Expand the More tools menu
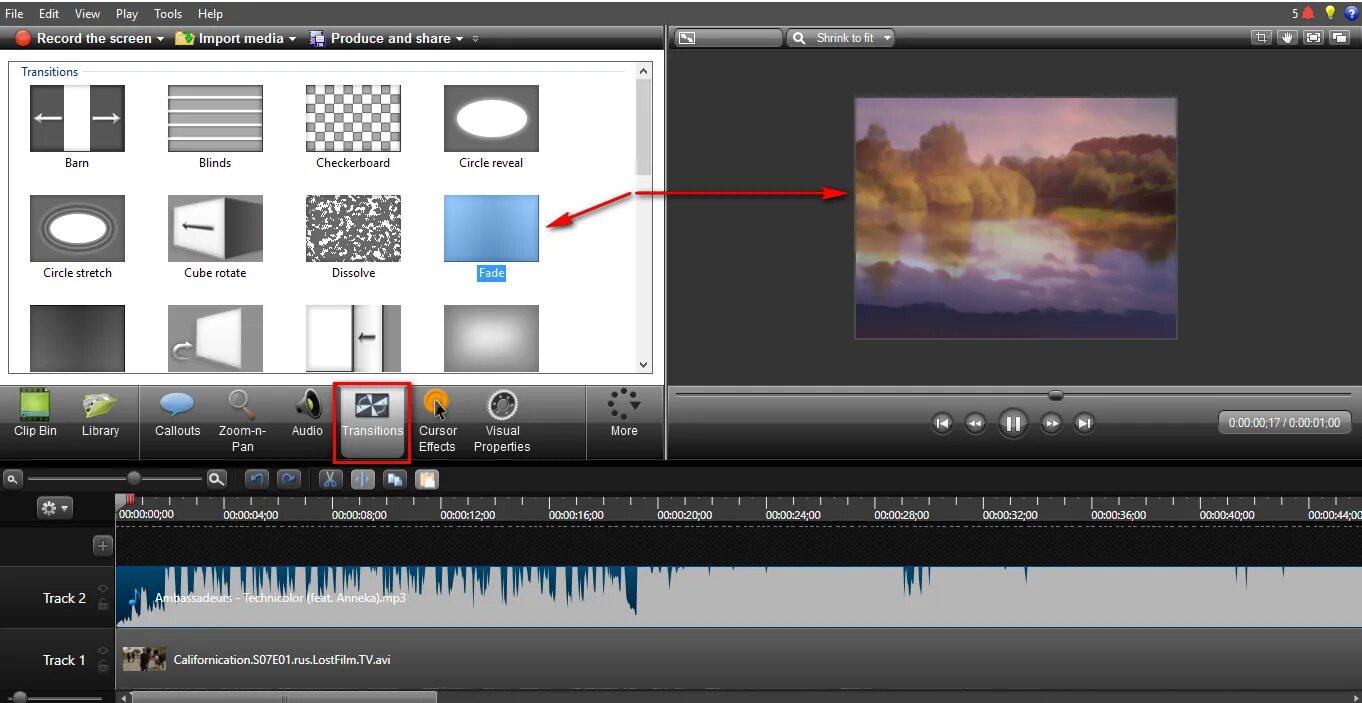 624,414
